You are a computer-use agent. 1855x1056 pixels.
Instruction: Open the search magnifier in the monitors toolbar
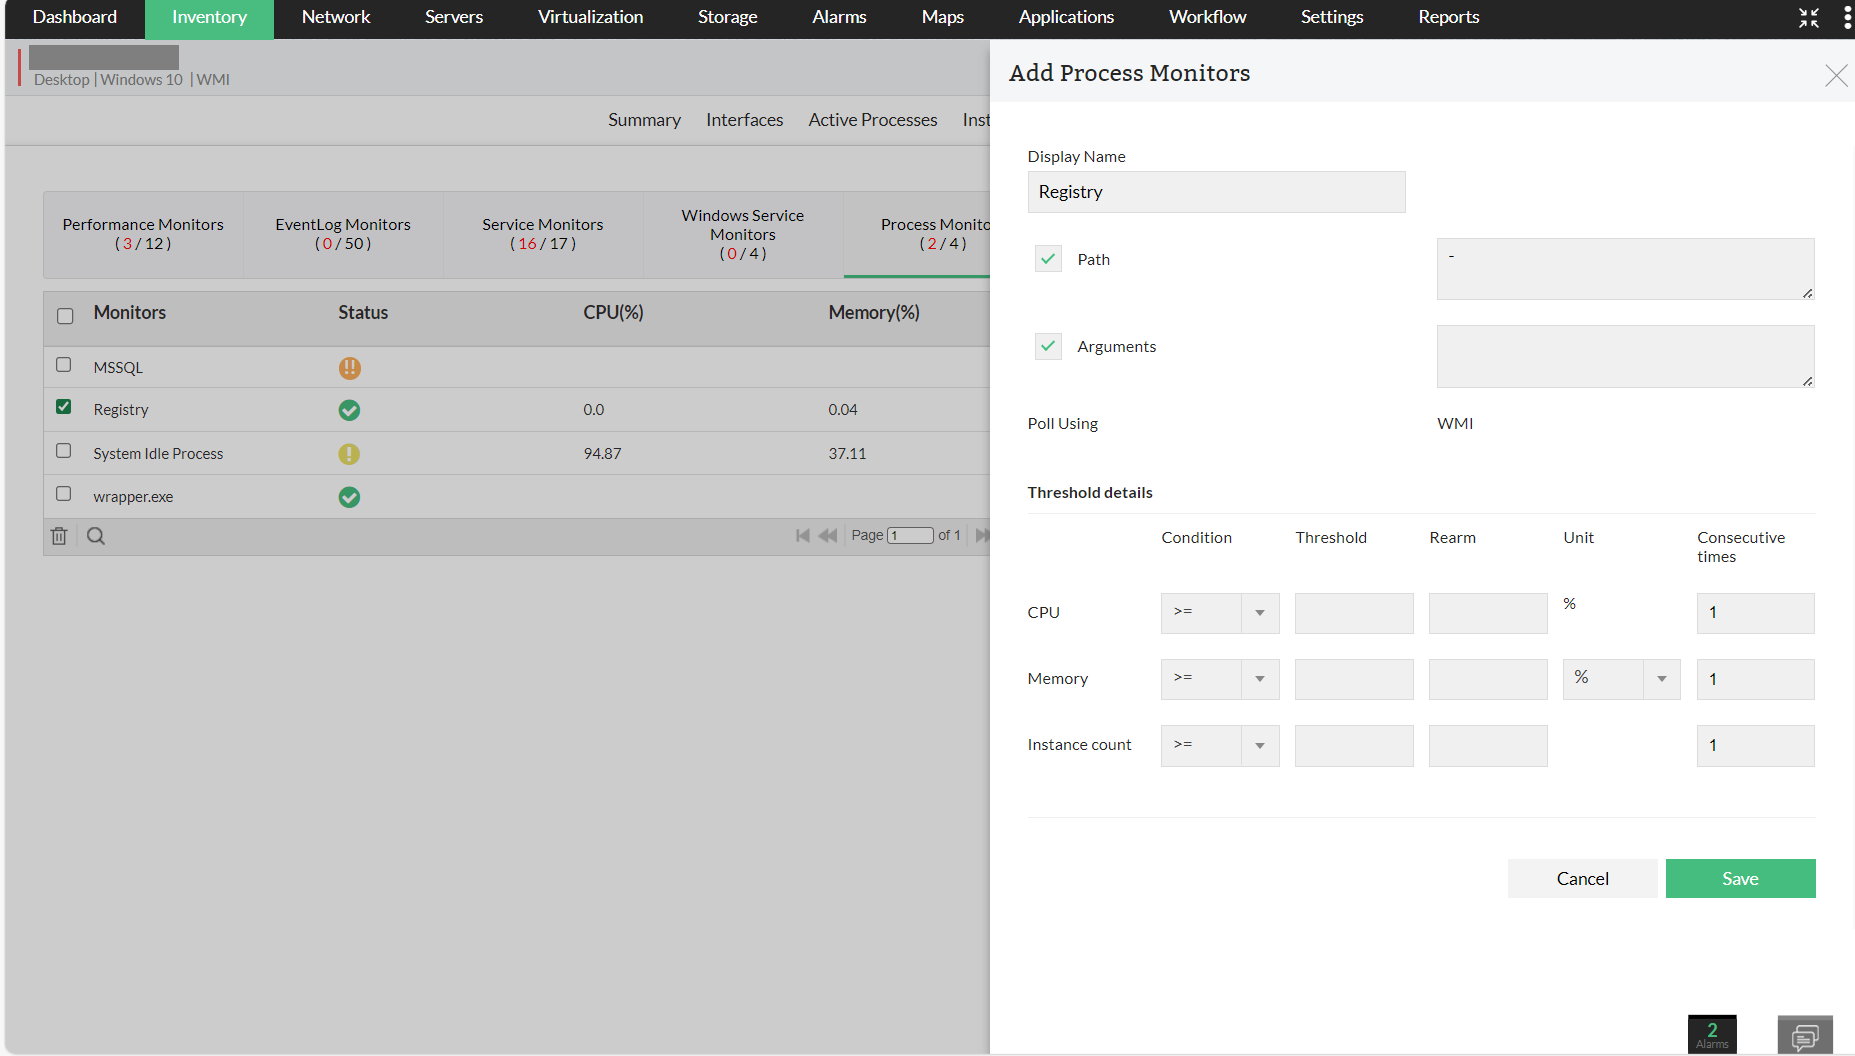coord(95,536)
